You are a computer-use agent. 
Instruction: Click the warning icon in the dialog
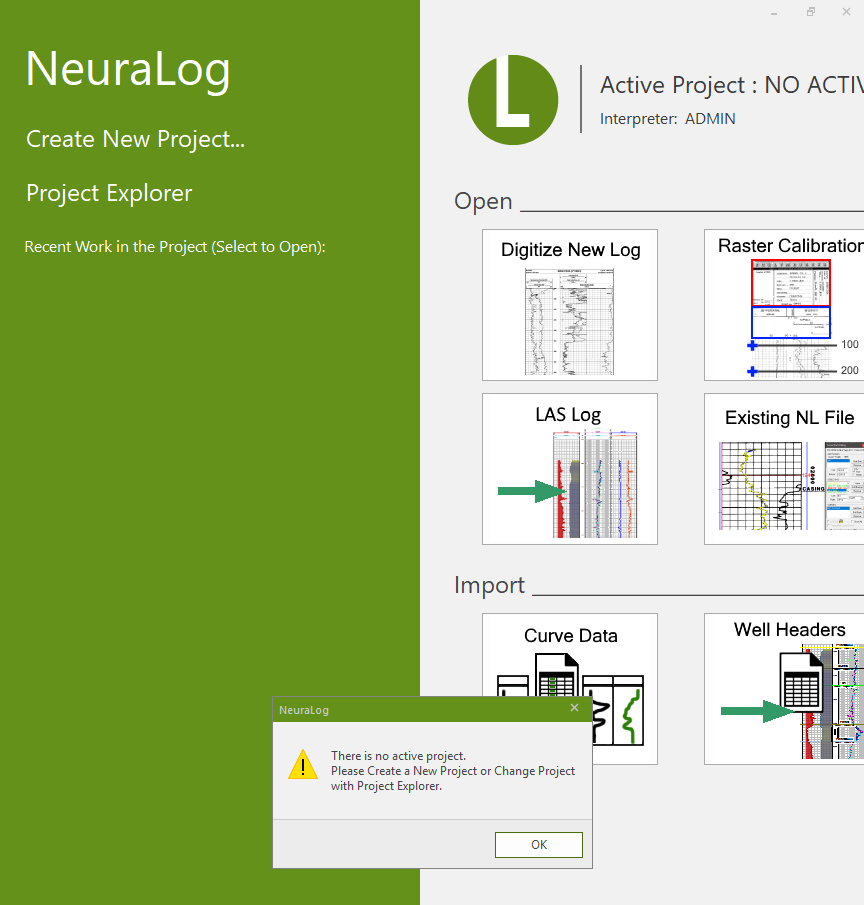click(303, 765)
